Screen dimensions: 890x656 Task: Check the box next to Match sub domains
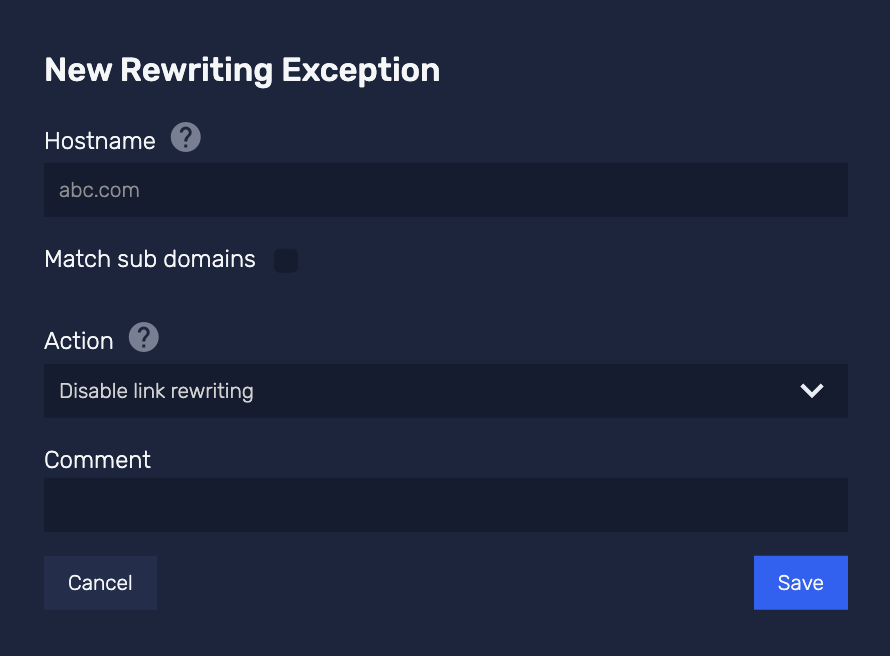pyautogui.click(x=286, y=260)
